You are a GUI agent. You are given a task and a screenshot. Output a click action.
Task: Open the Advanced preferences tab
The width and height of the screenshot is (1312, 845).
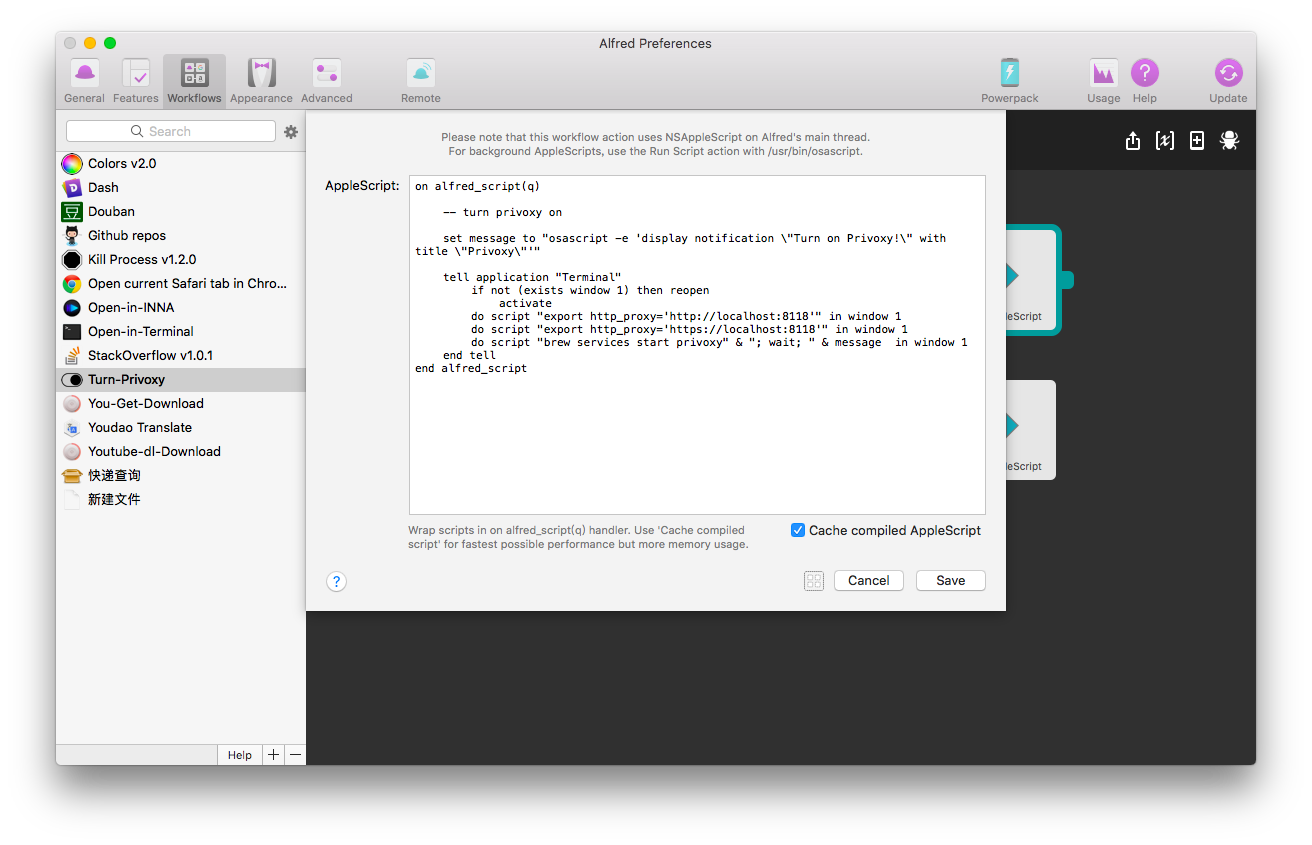[326, 80]
